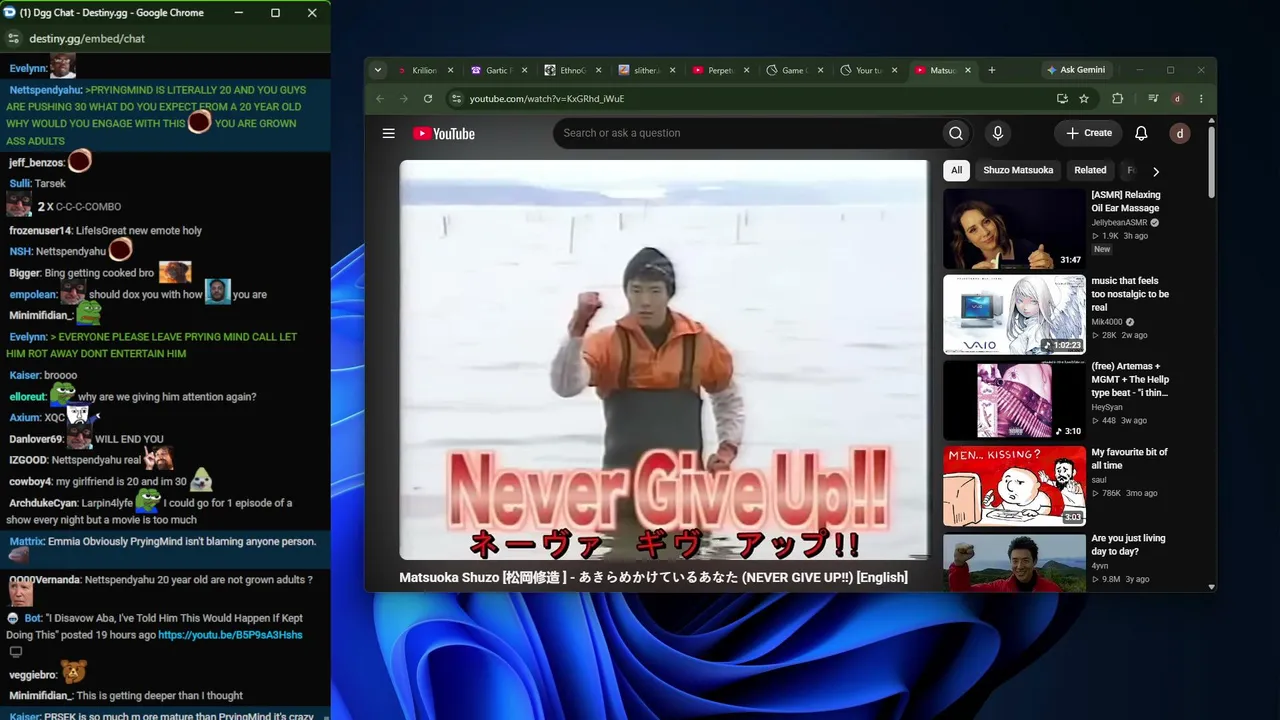Open the YouTube guide hamburger menu
The image size is (1280, 720).
[x=388, y=133]
